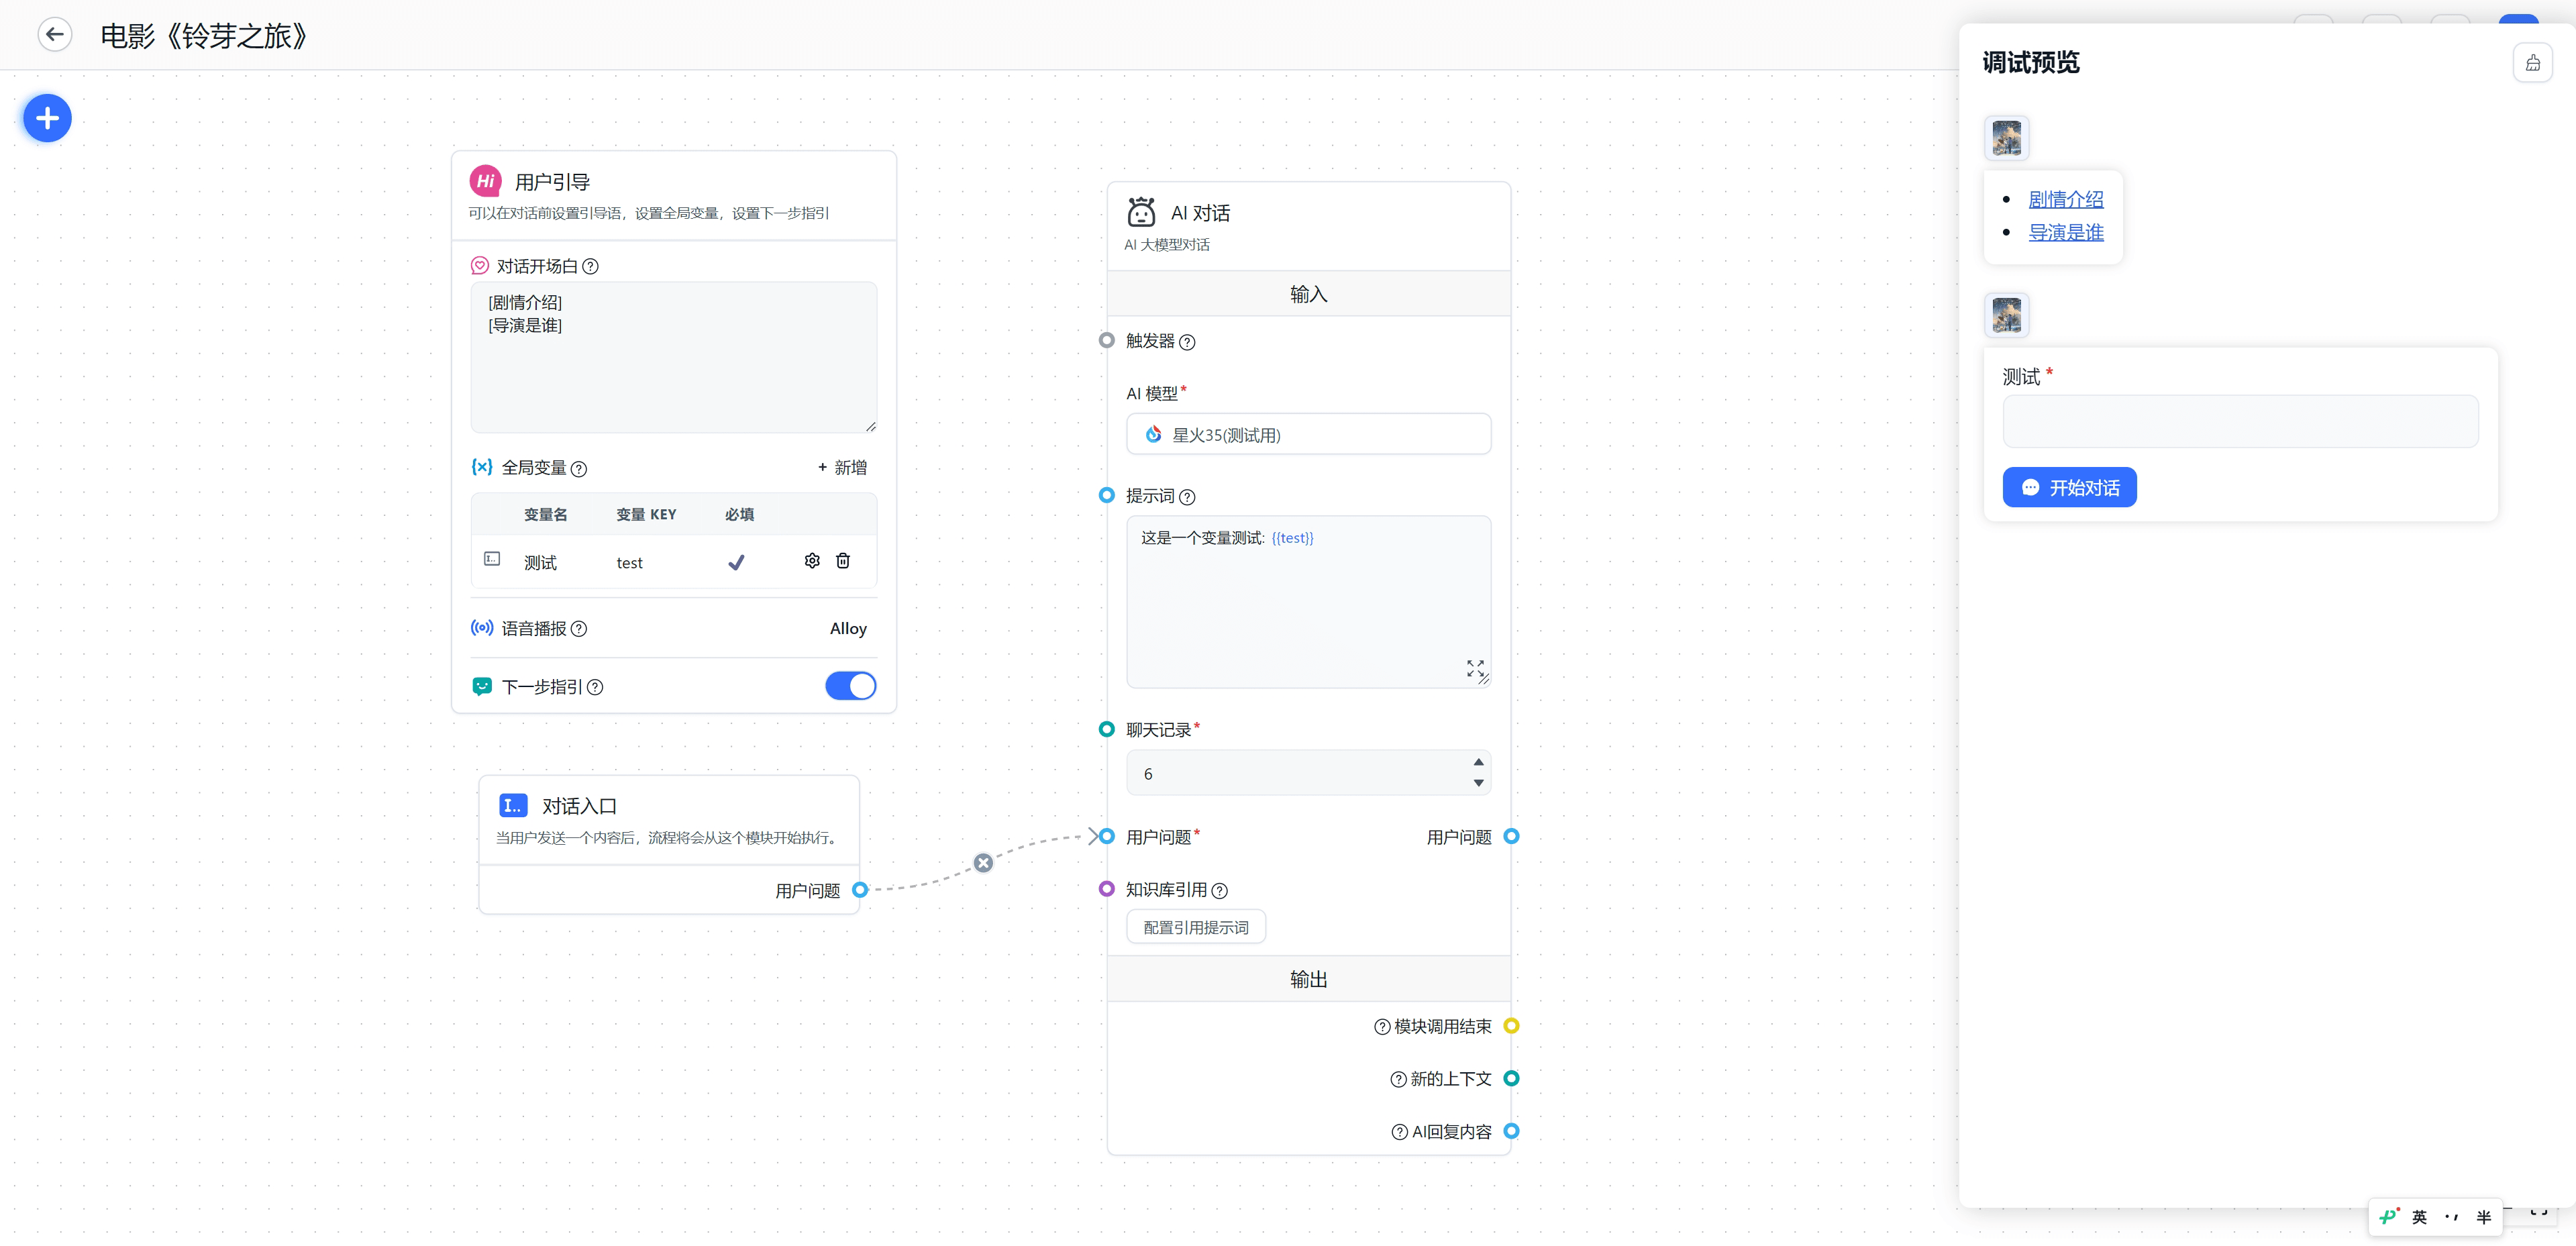Increase the 聊天记录 count with the up arrow
The image size is (2576, 1246).
(1478, 762)
